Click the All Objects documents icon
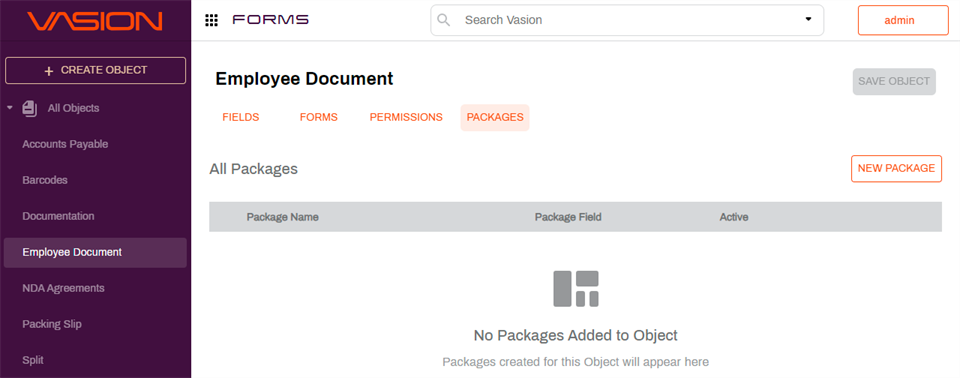Viewport: 960px width, 378px height. click(29, 108)
